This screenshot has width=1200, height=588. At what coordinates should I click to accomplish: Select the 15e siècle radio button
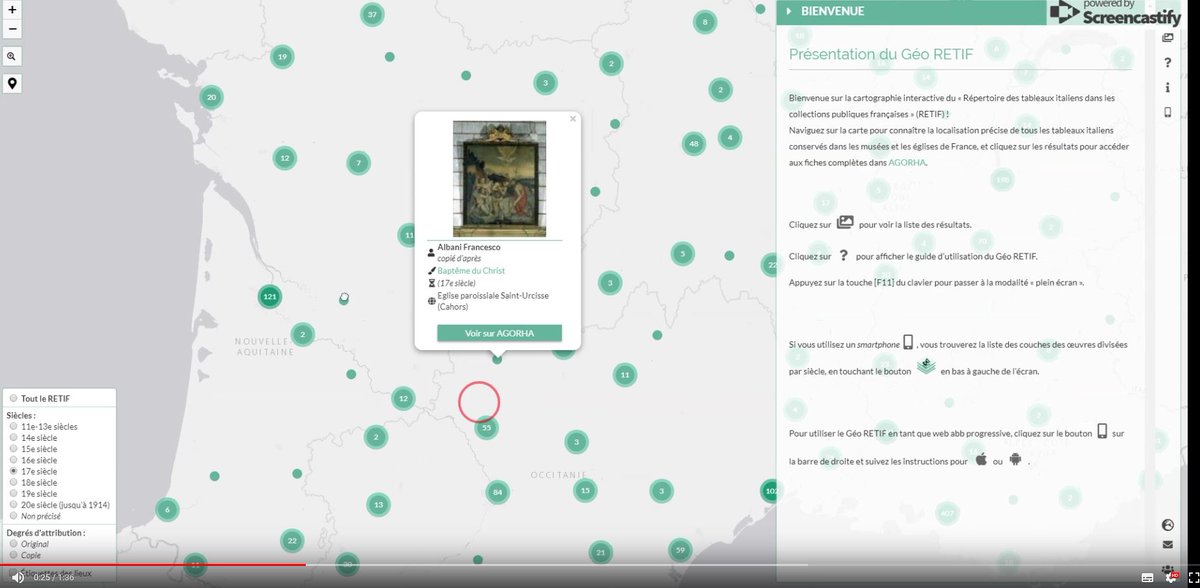coord(14,448)
